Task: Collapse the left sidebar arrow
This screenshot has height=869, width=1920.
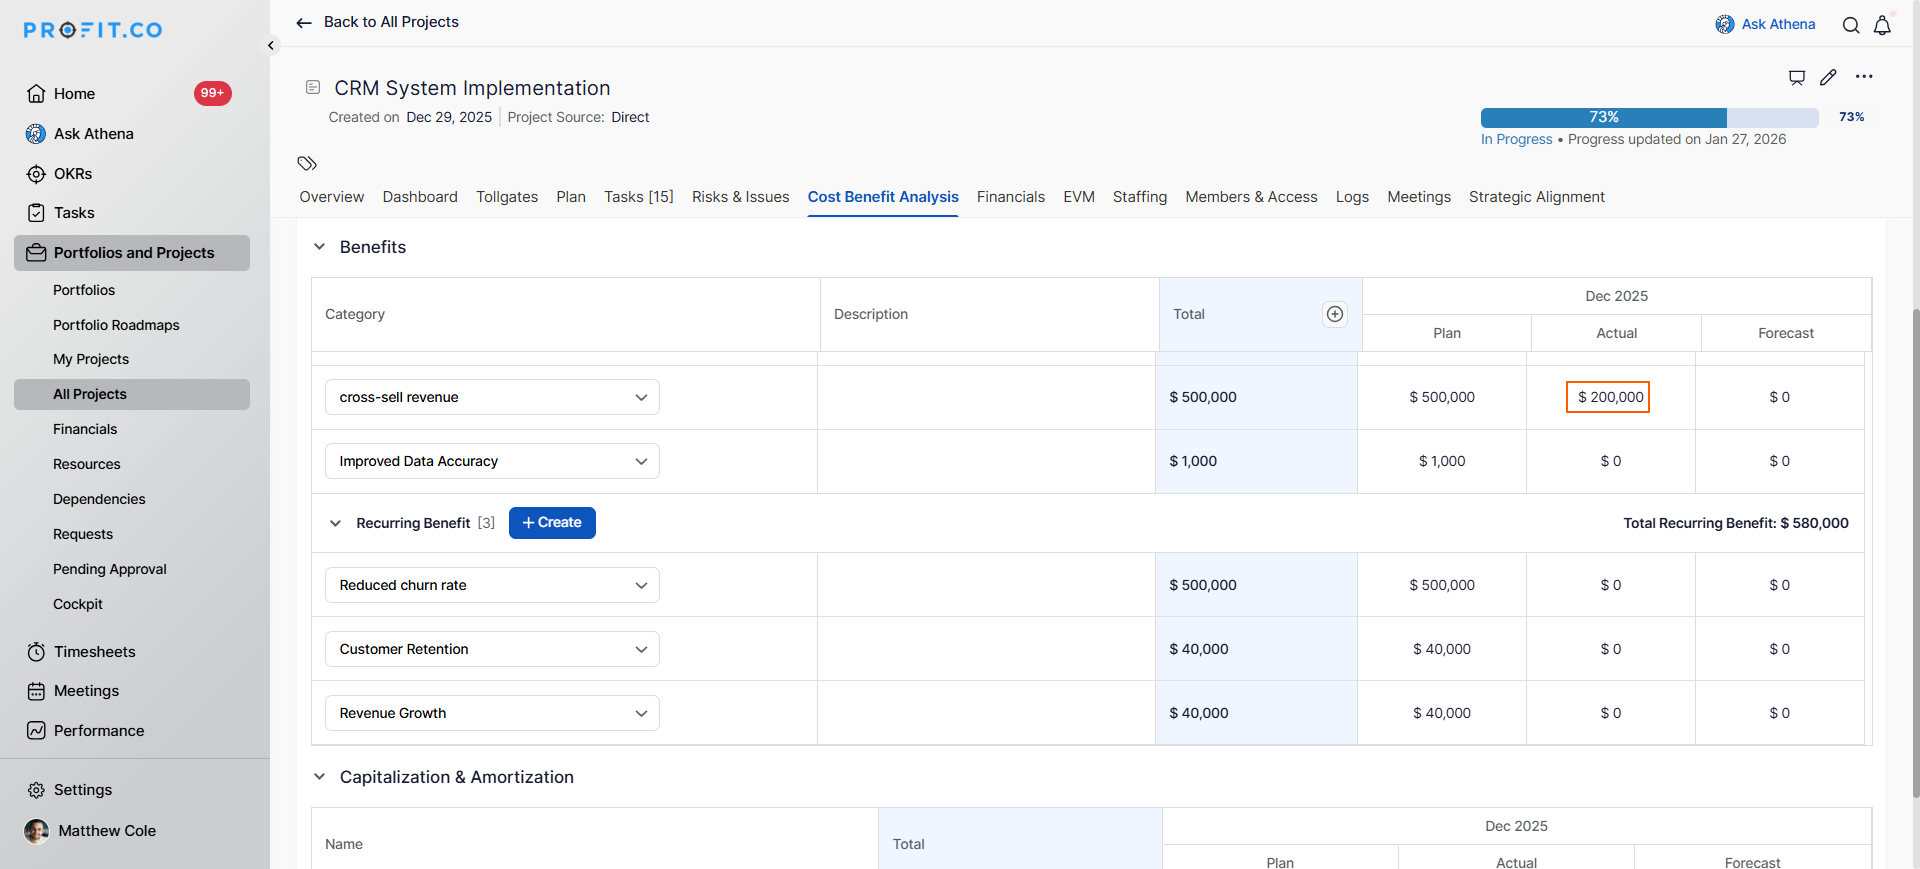Action: (271, 45)
